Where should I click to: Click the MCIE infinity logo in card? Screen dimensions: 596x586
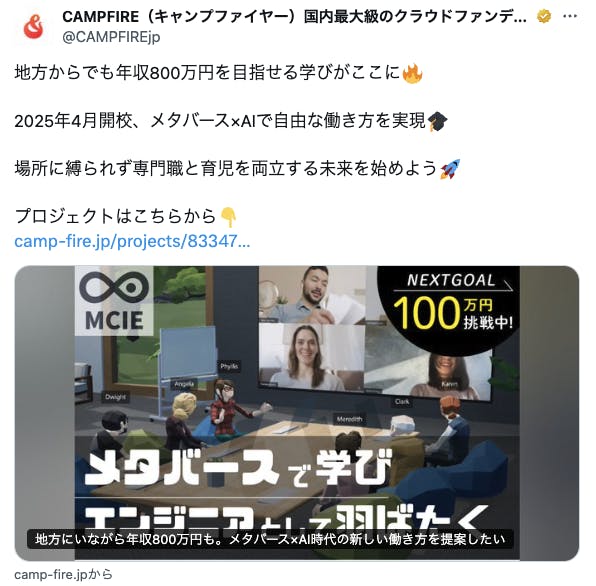(114, 301)
